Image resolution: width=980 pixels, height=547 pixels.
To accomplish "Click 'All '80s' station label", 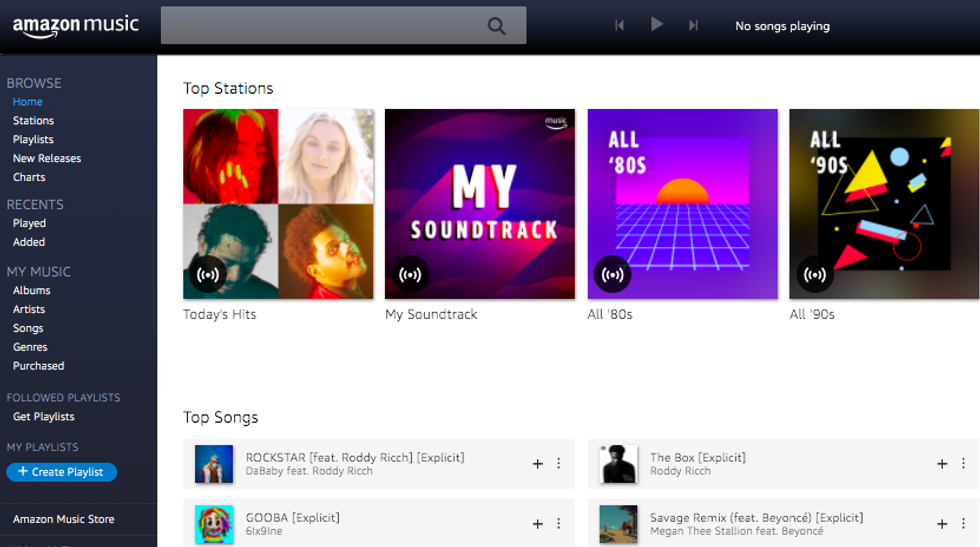I will (x=610, y=314).
